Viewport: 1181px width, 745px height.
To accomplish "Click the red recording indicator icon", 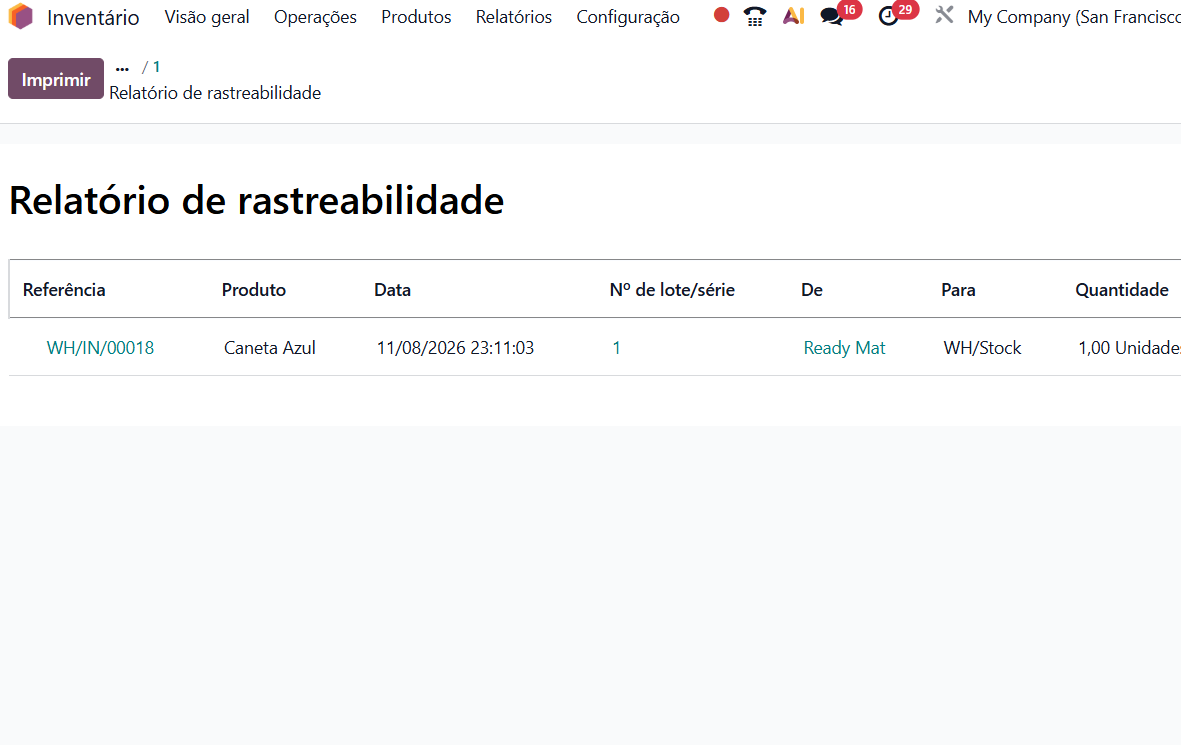I will point(721,14).
